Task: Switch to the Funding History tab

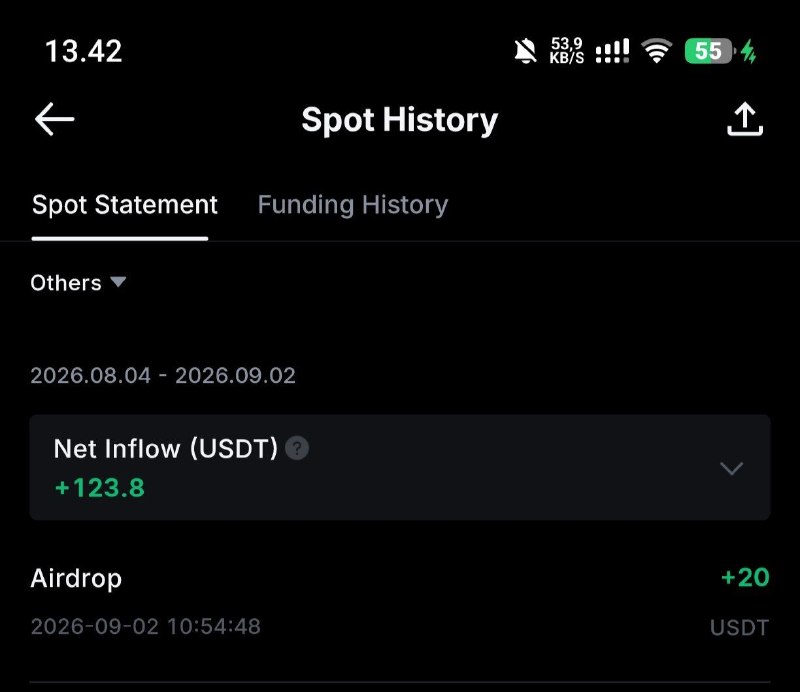Action: pyautogui.click(x=353, y=205)
